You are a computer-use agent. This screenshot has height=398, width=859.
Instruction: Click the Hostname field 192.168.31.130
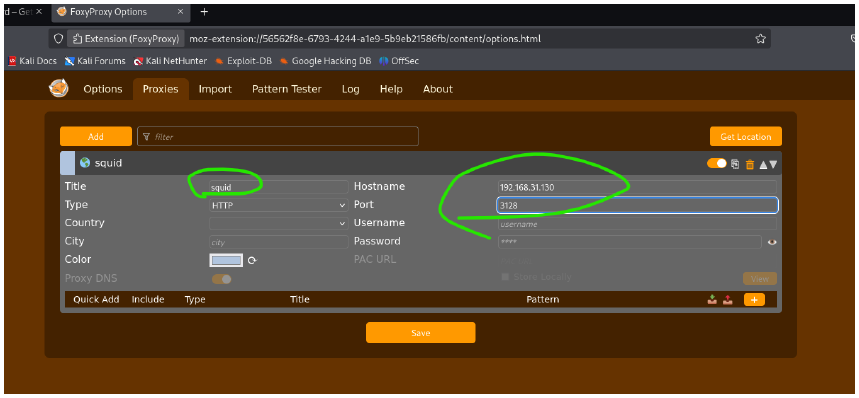pyautogui.click(x=637, y=187)
